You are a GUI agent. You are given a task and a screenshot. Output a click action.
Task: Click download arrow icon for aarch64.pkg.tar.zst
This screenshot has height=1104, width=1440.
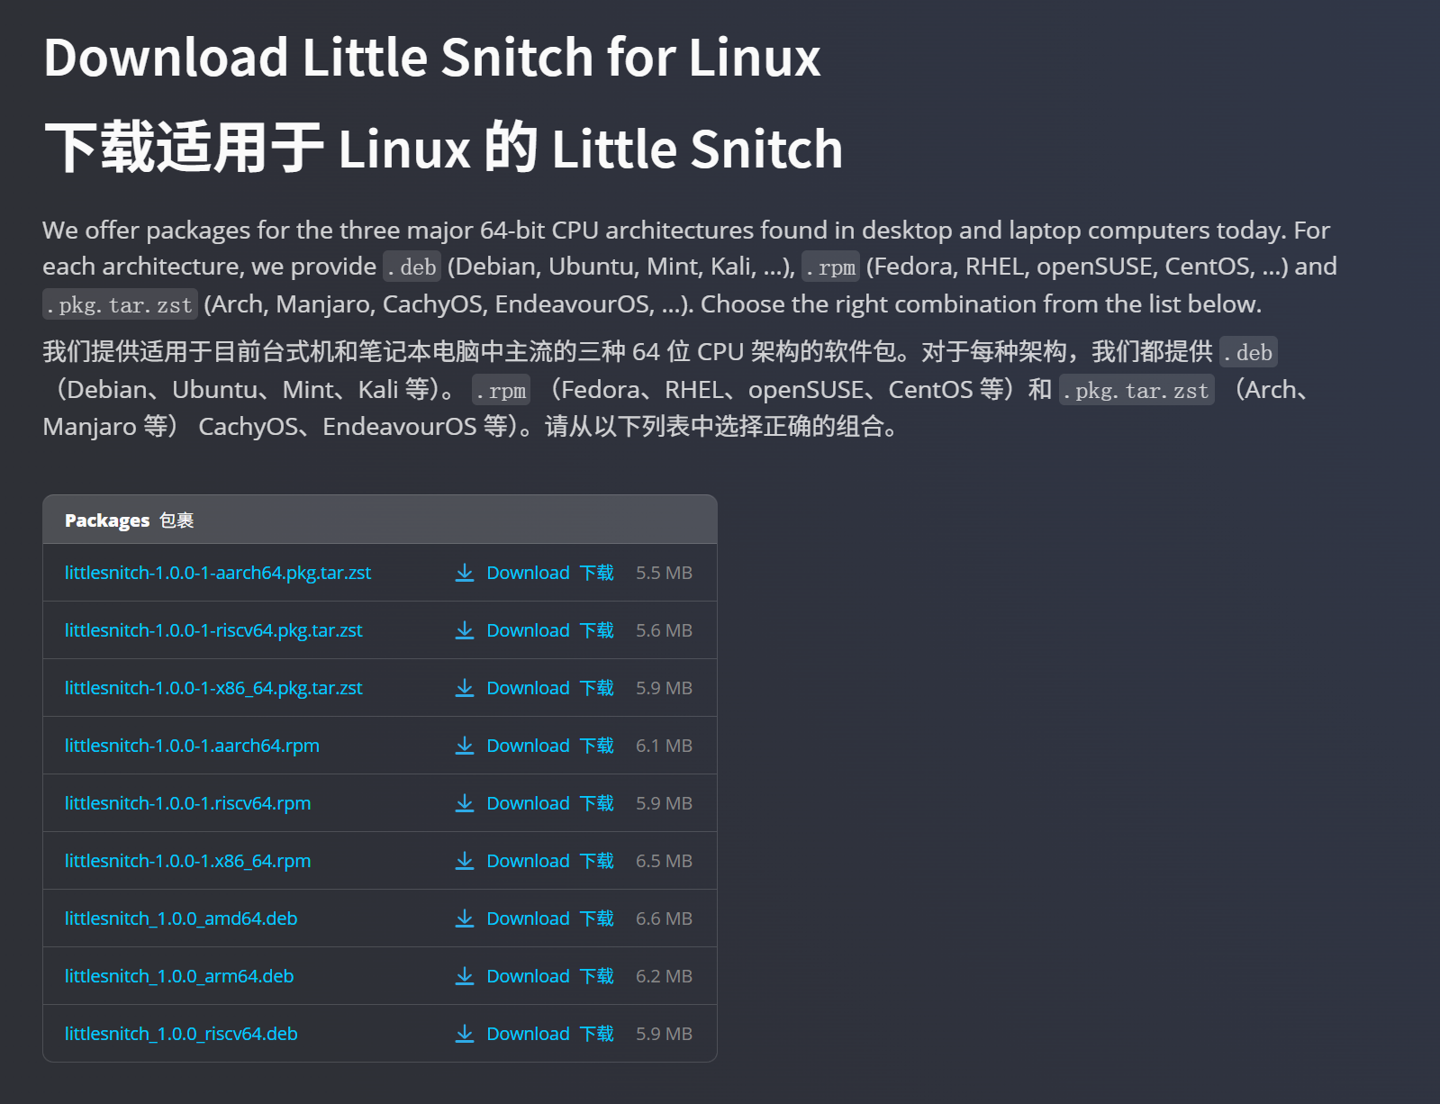point(464,573)
